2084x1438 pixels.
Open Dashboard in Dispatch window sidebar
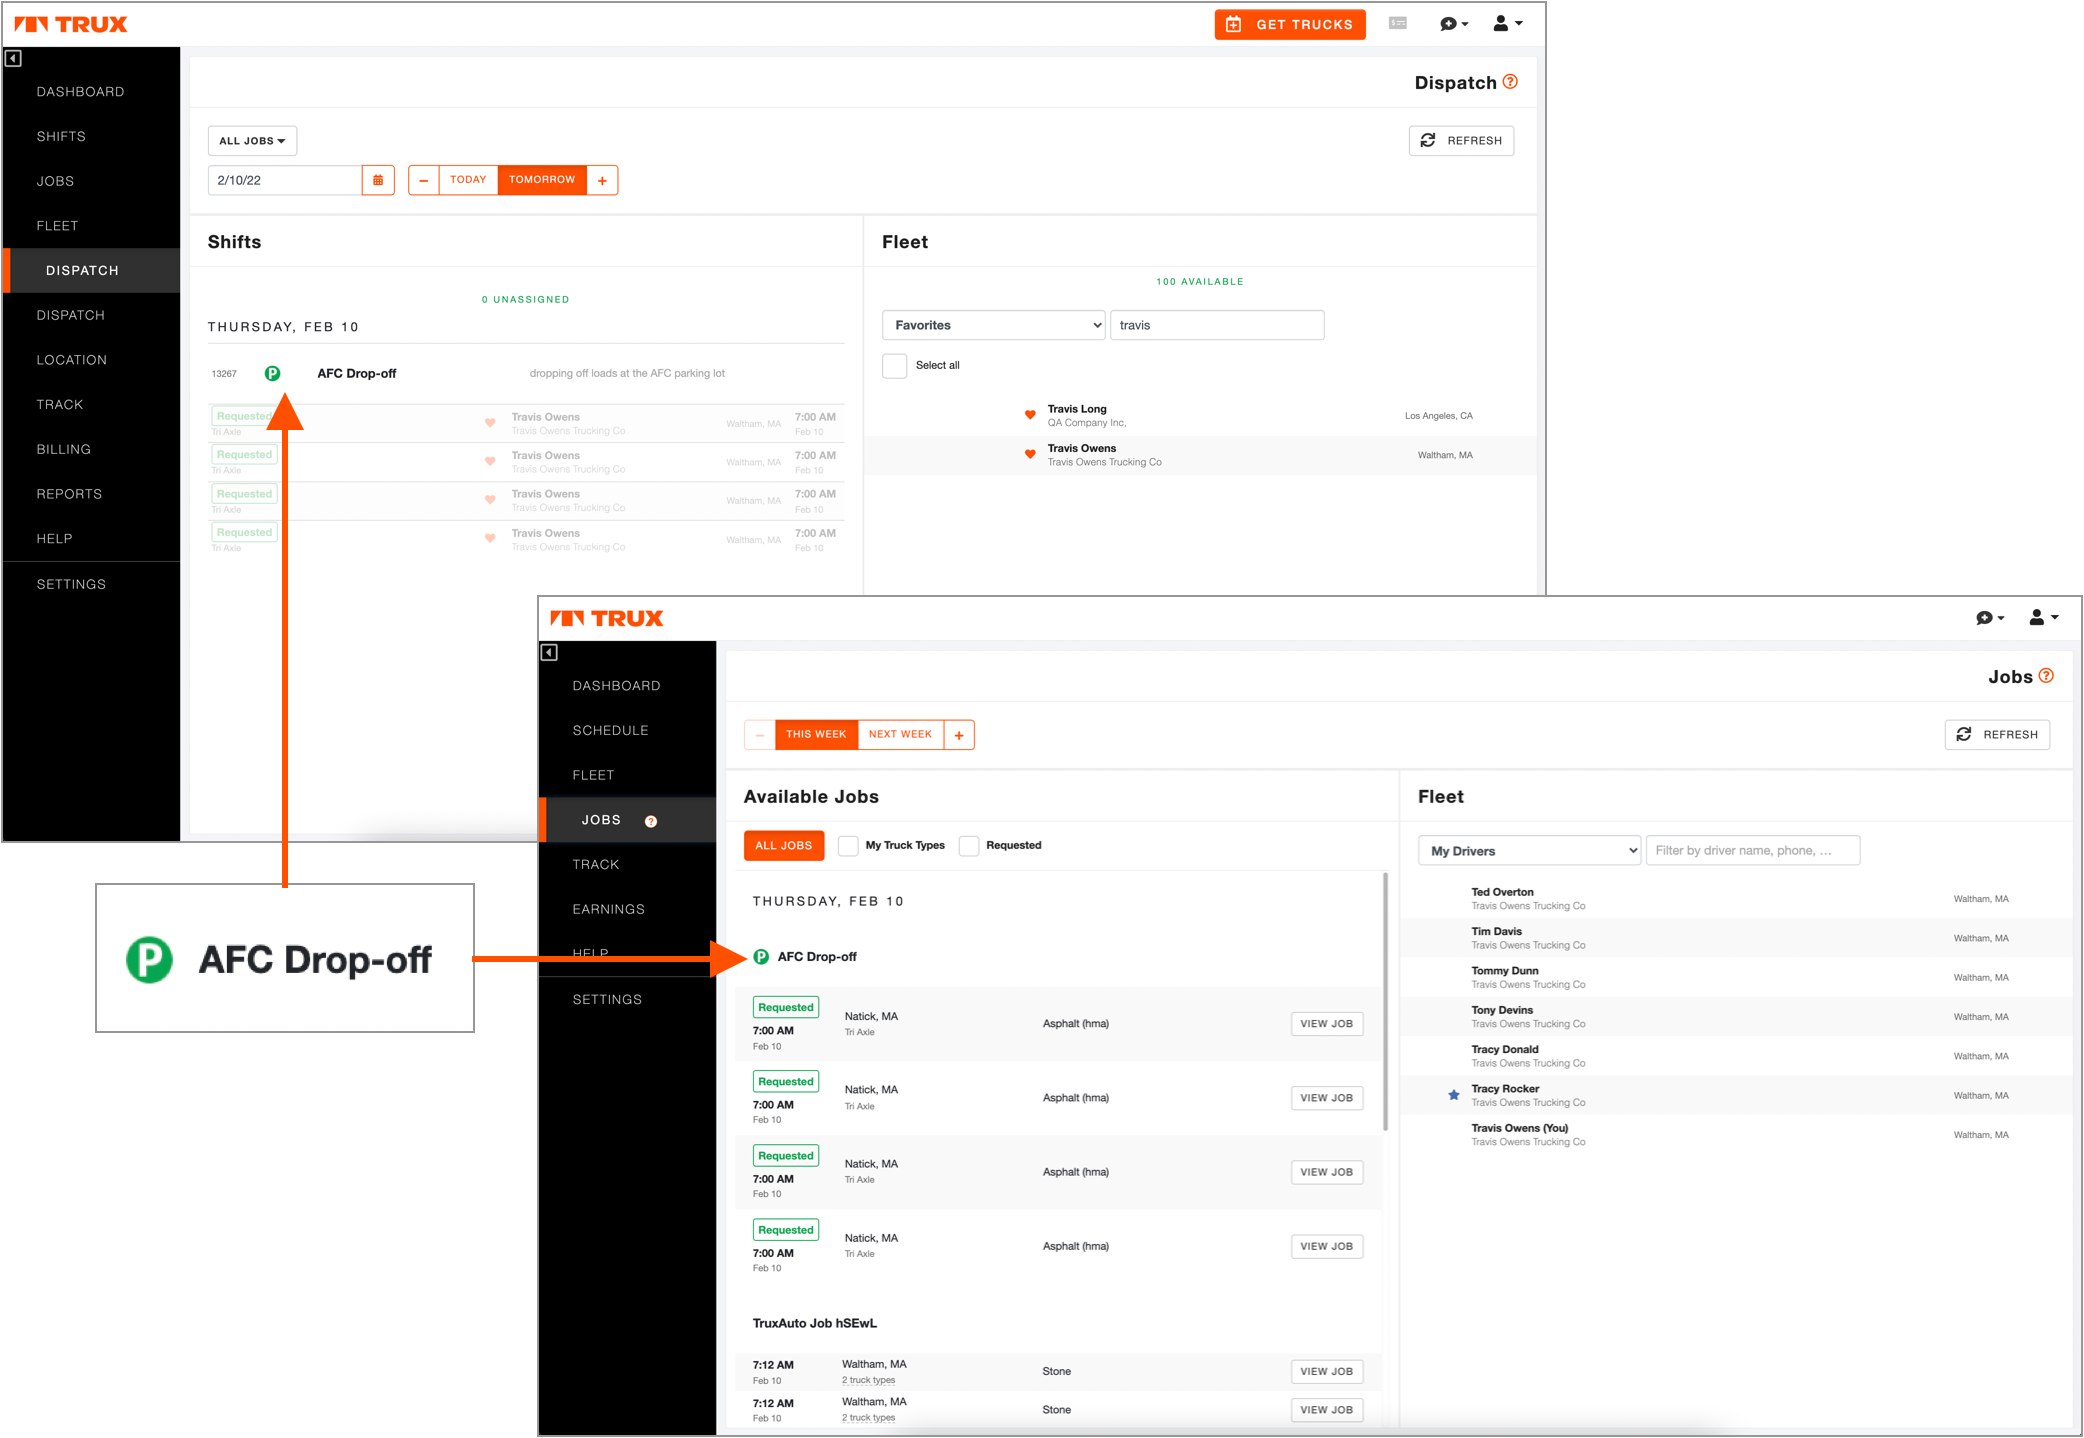[81, 92]
